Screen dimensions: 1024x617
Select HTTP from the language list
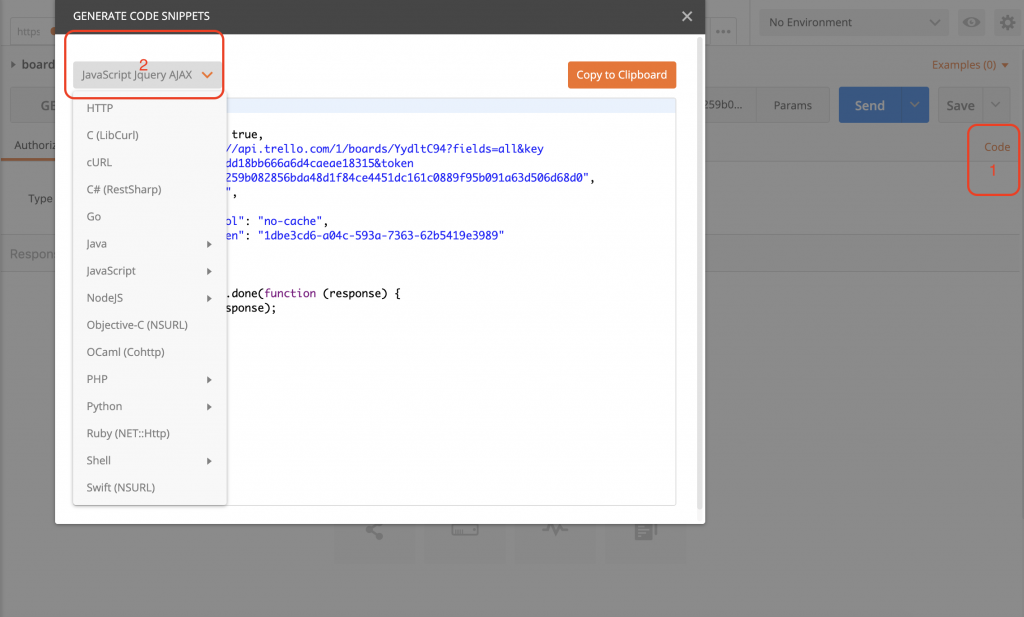(x=100, y=108)
